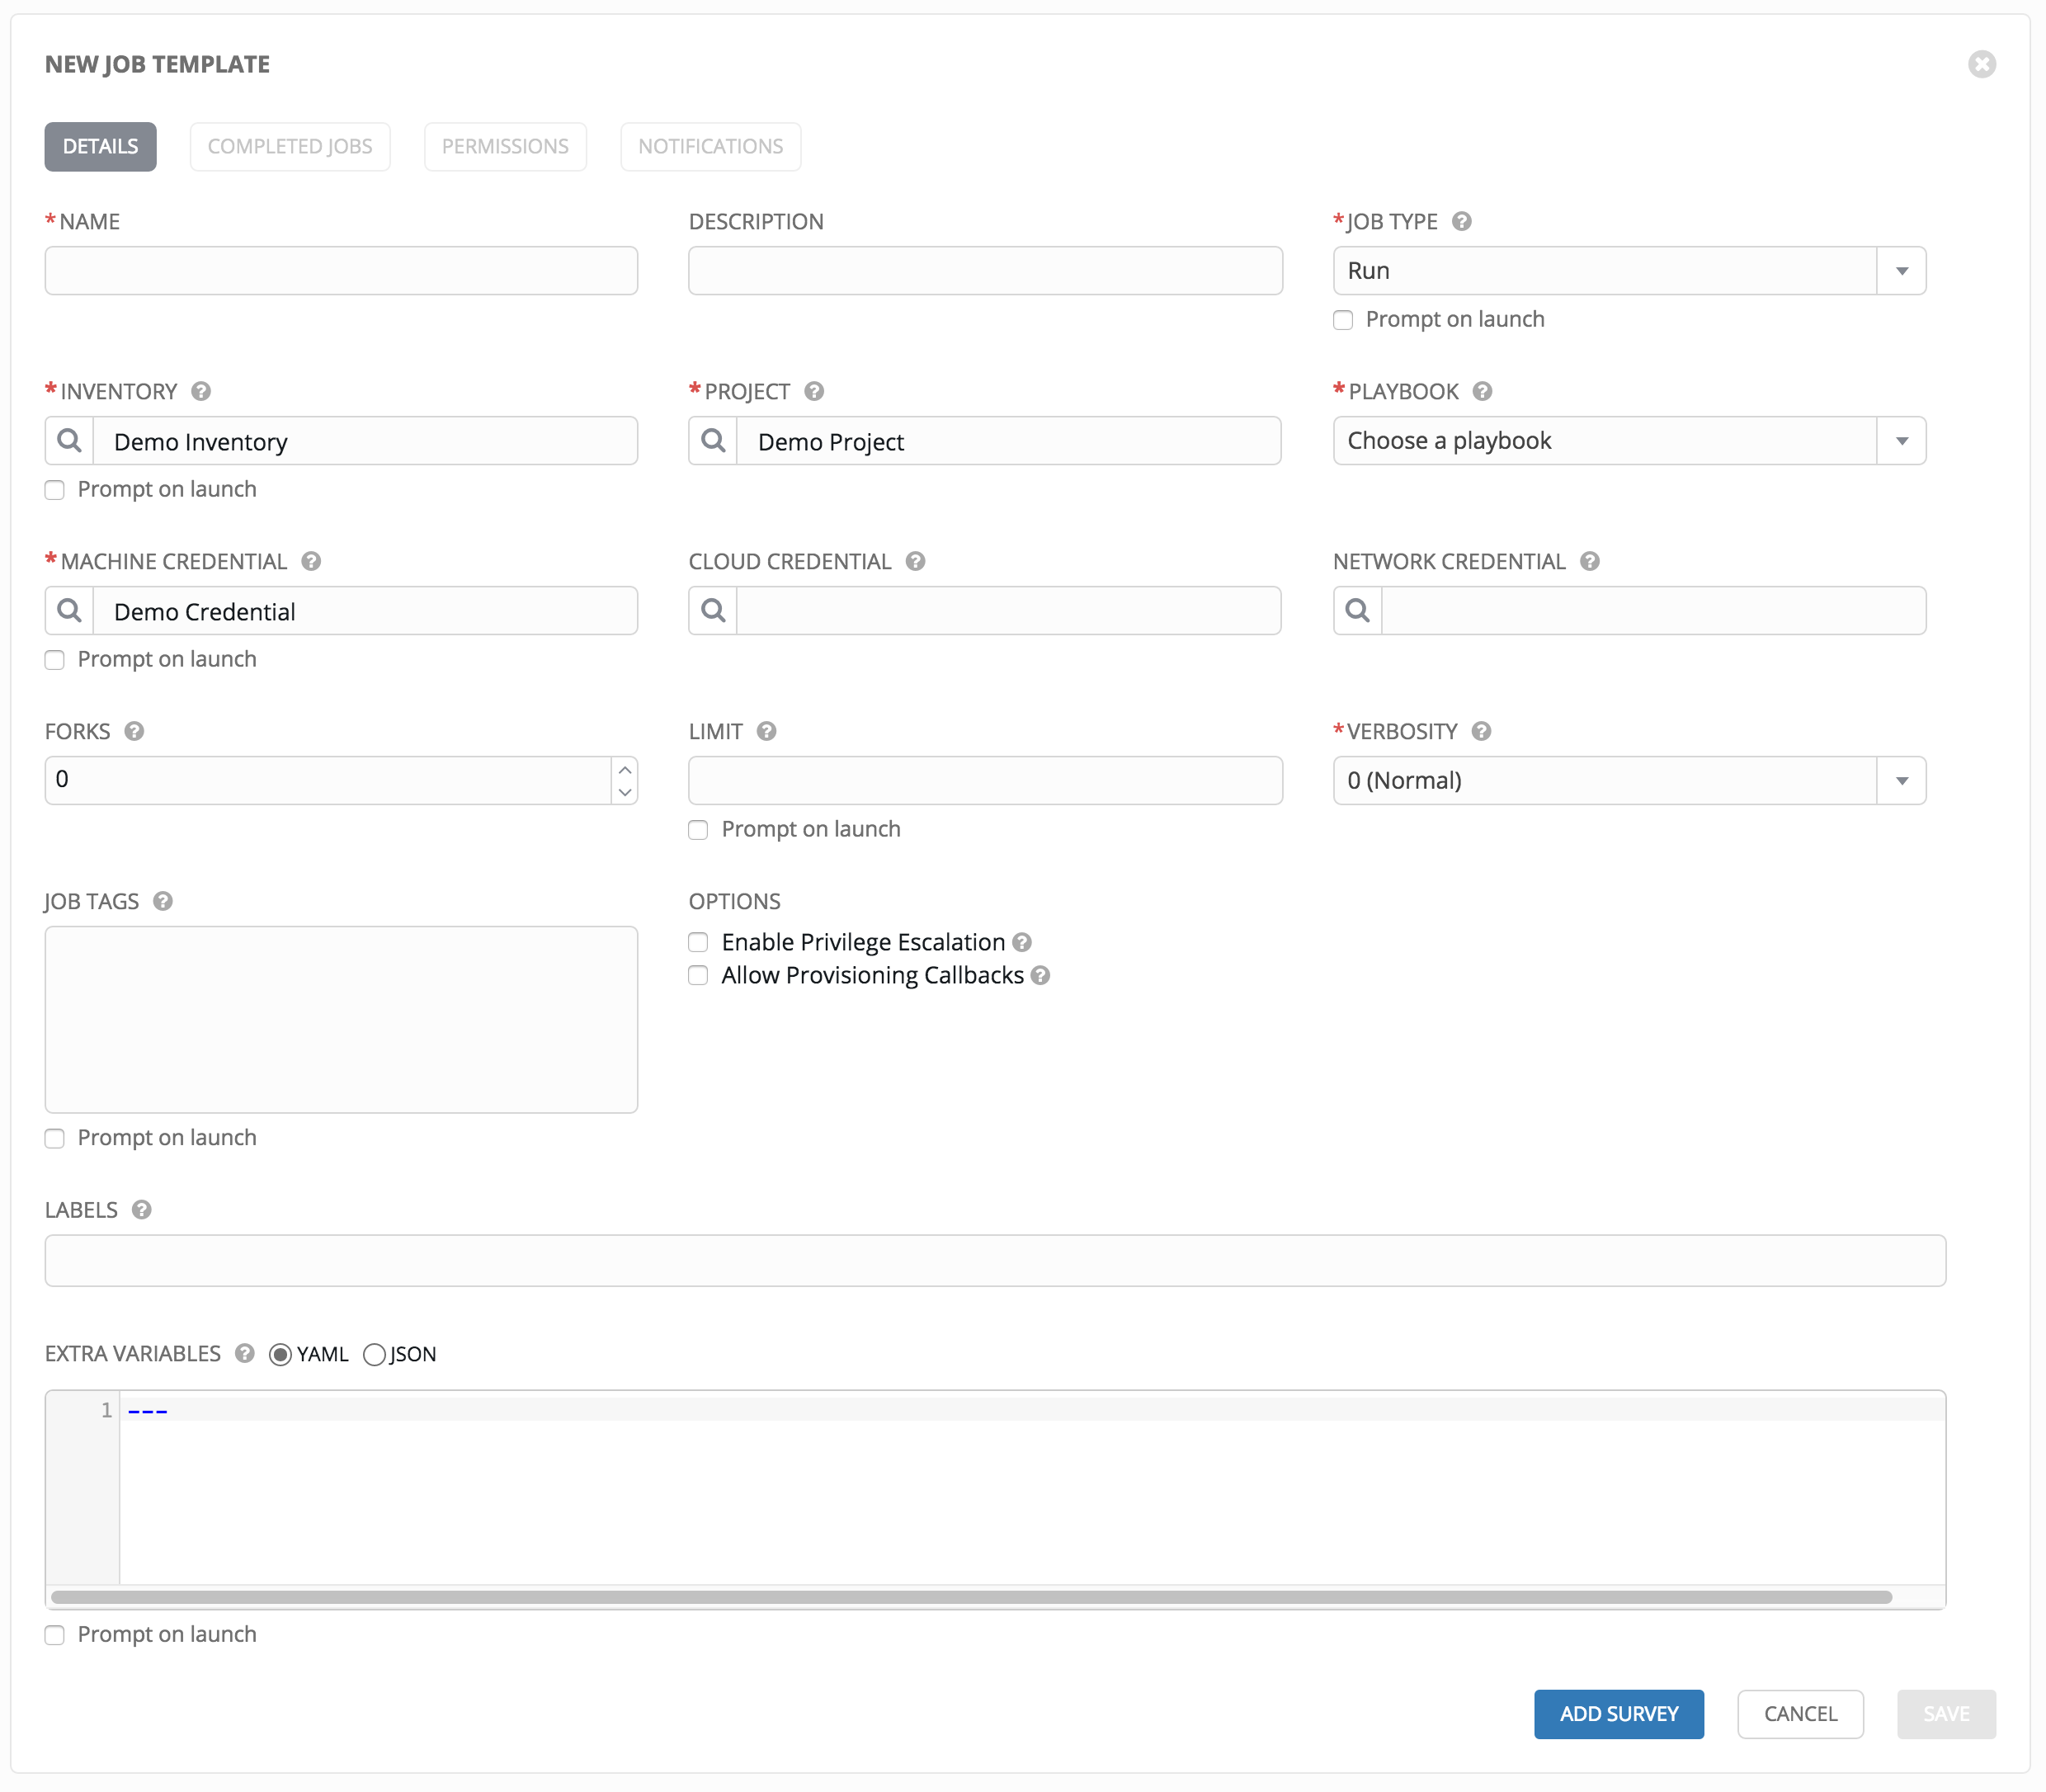
Task: Expand the Verbosity level dropdown
Action: point(1900,780)
